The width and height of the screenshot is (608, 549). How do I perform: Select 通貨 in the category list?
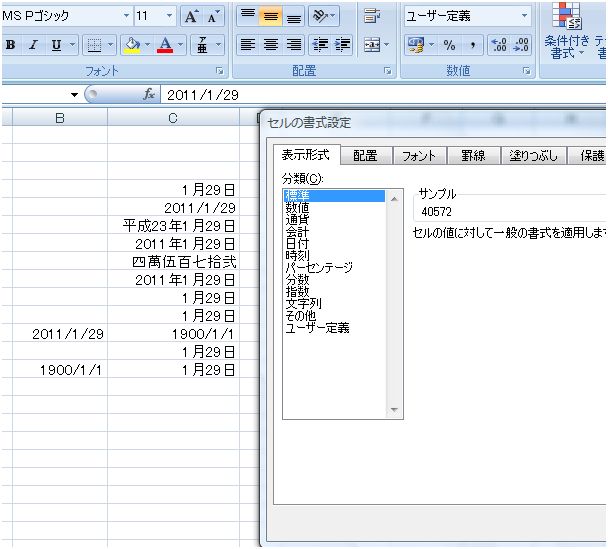click(334, 220)
